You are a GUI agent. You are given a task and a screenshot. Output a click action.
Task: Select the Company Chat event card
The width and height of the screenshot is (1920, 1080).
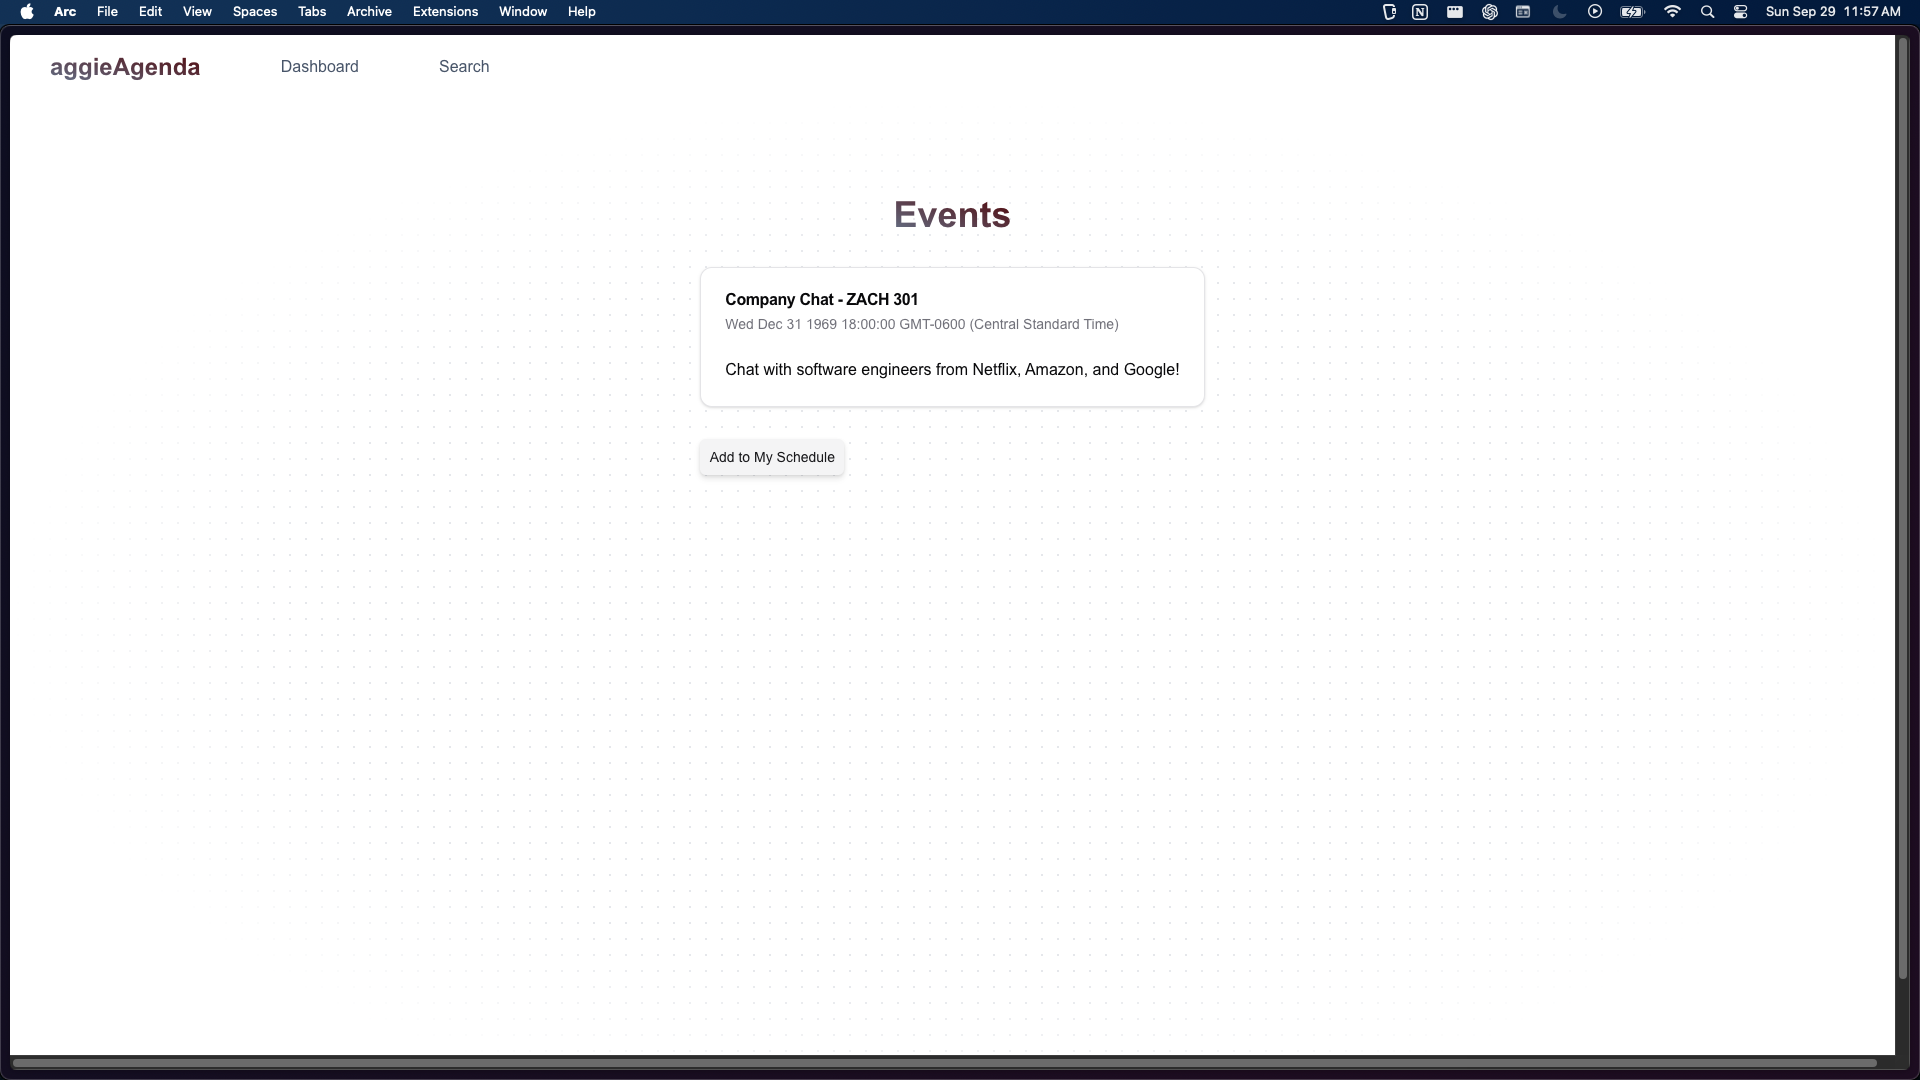pos(952,337)
